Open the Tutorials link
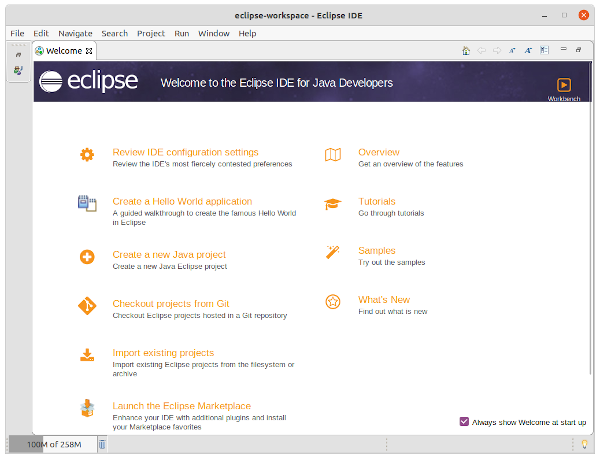This screenshot has height=459, width=600. (x=377, y=201)
